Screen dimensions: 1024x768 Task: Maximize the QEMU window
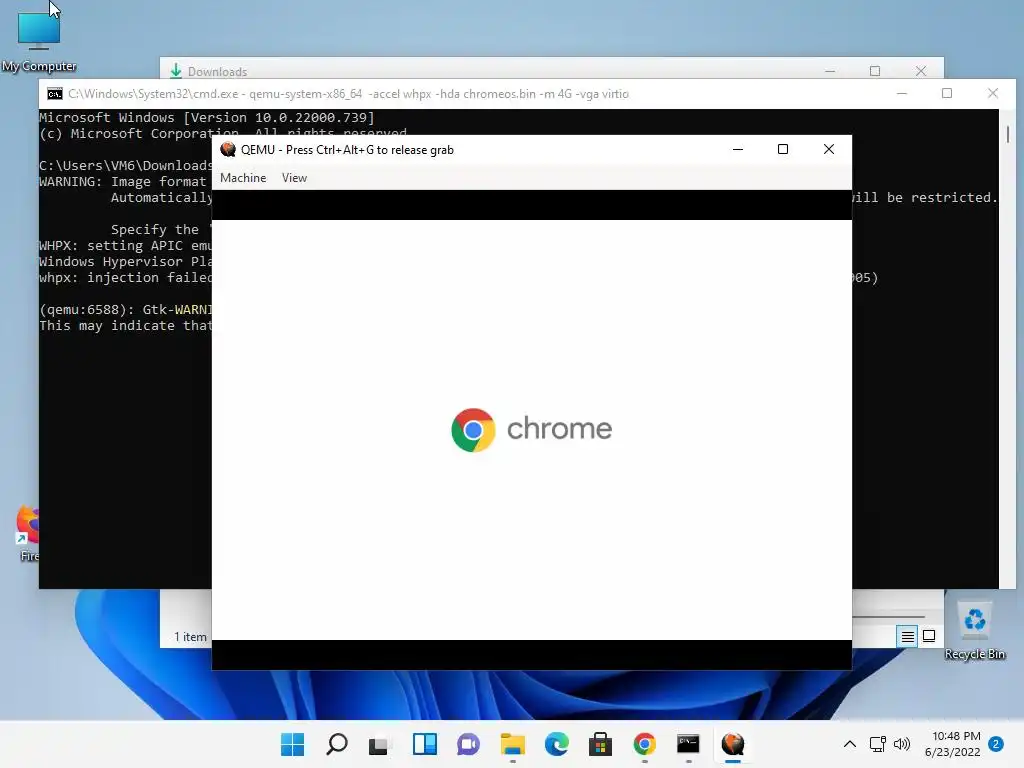tap(783, 150)
